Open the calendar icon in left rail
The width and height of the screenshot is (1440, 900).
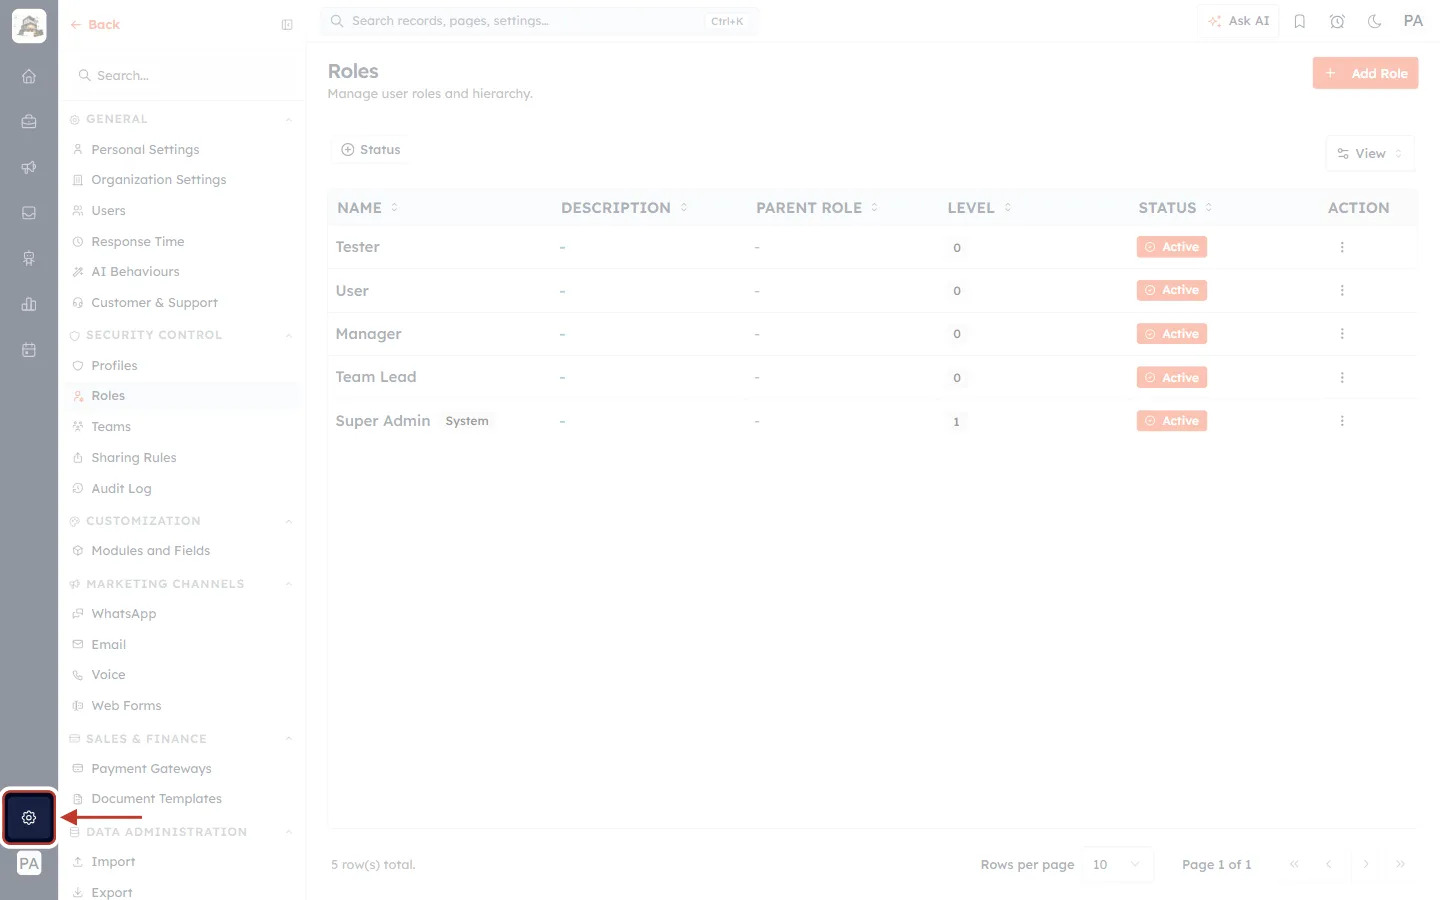29,350
